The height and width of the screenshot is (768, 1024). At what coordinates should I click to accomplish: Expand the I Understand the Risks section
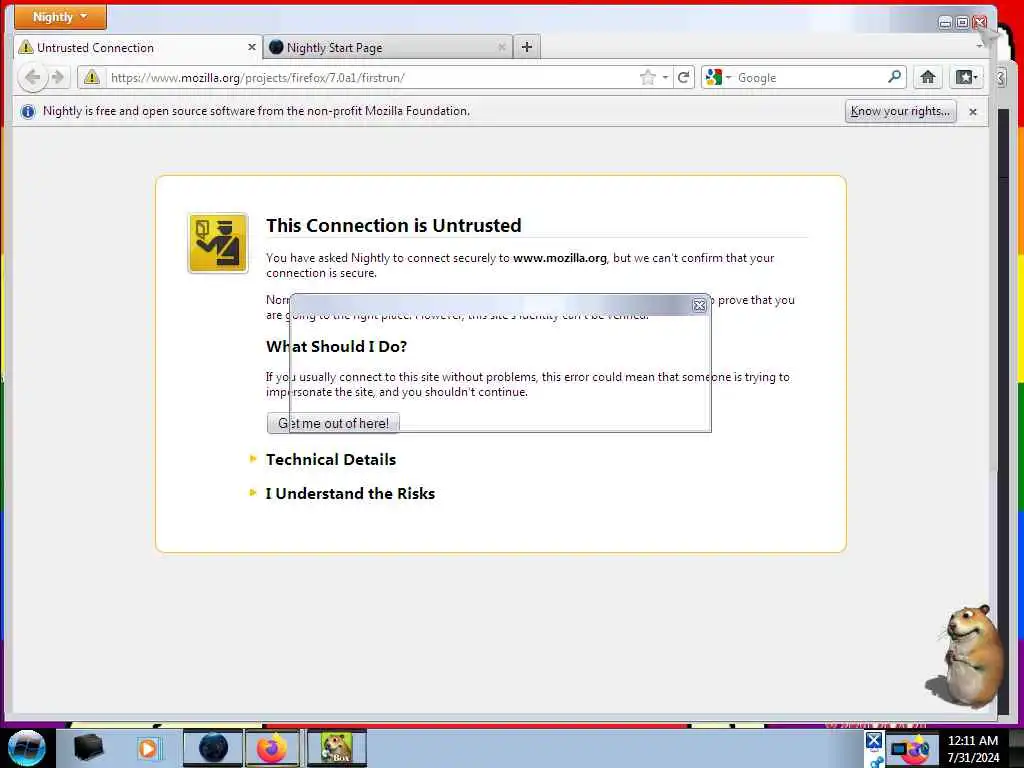350,494
